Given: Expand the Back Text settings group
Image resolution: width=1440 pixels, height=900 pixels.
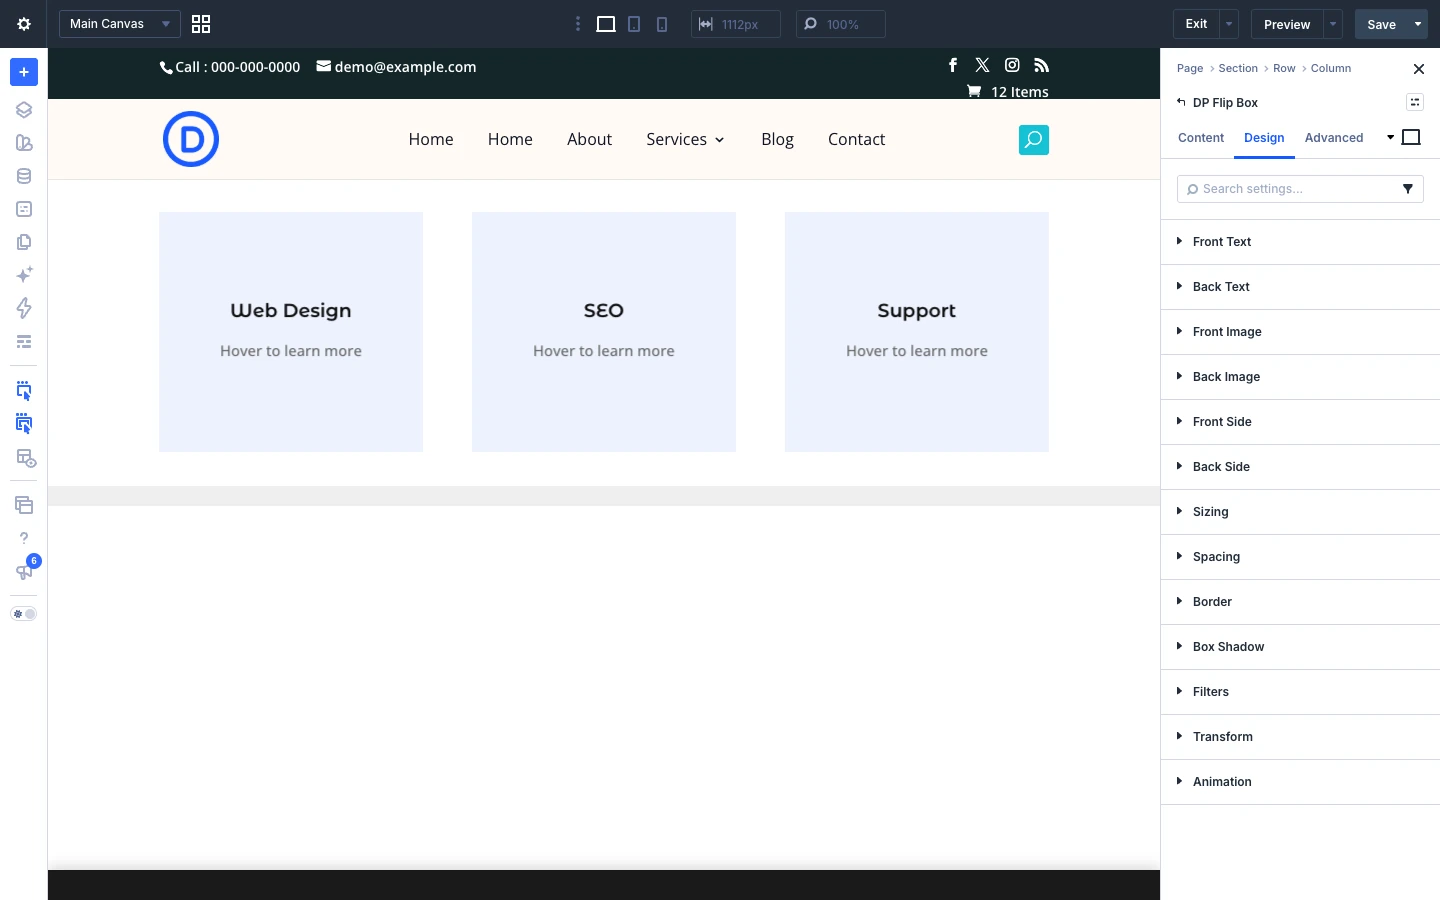Looking at the screenshot, I should click(1300, 287).
